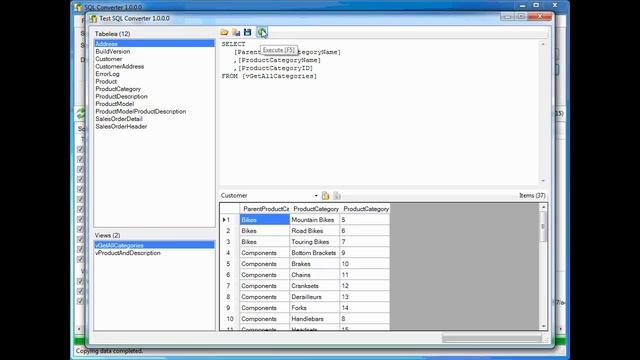Click the Derailleurs cell

[315, 297]
